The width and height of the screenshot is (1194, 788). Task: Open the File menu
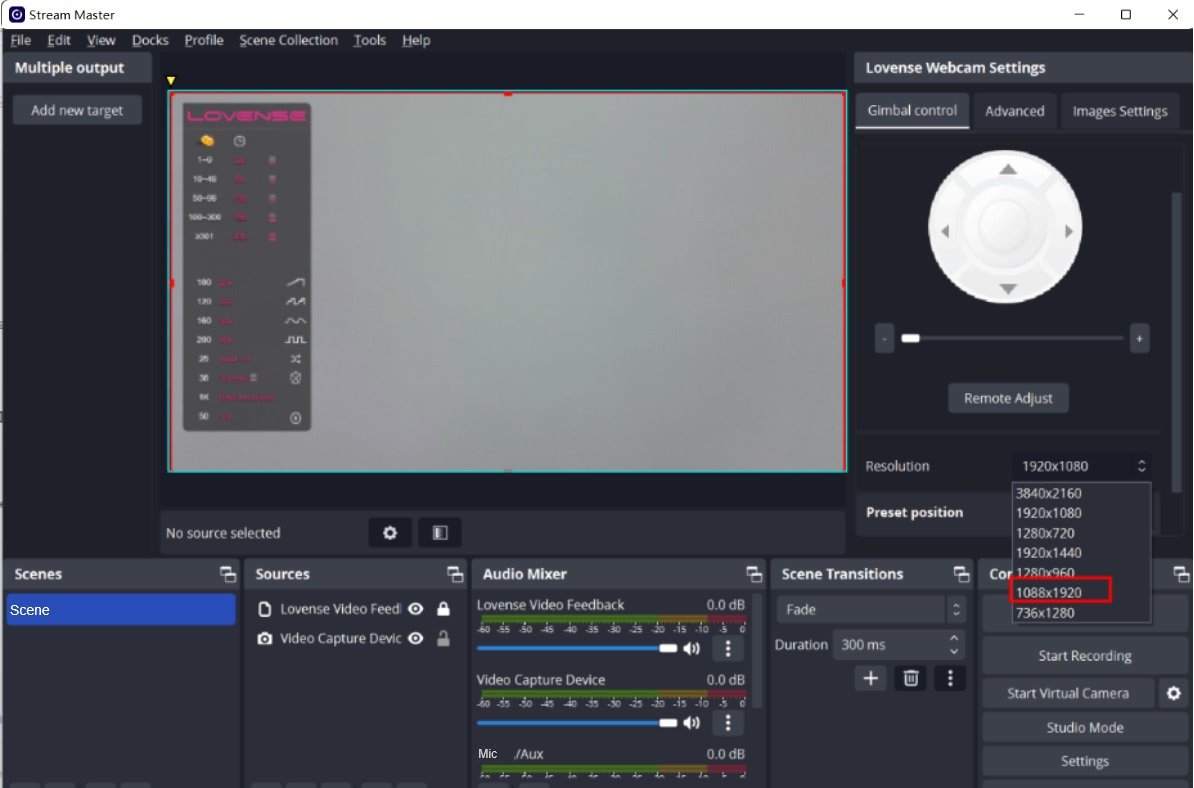click(x=21, y=40)
